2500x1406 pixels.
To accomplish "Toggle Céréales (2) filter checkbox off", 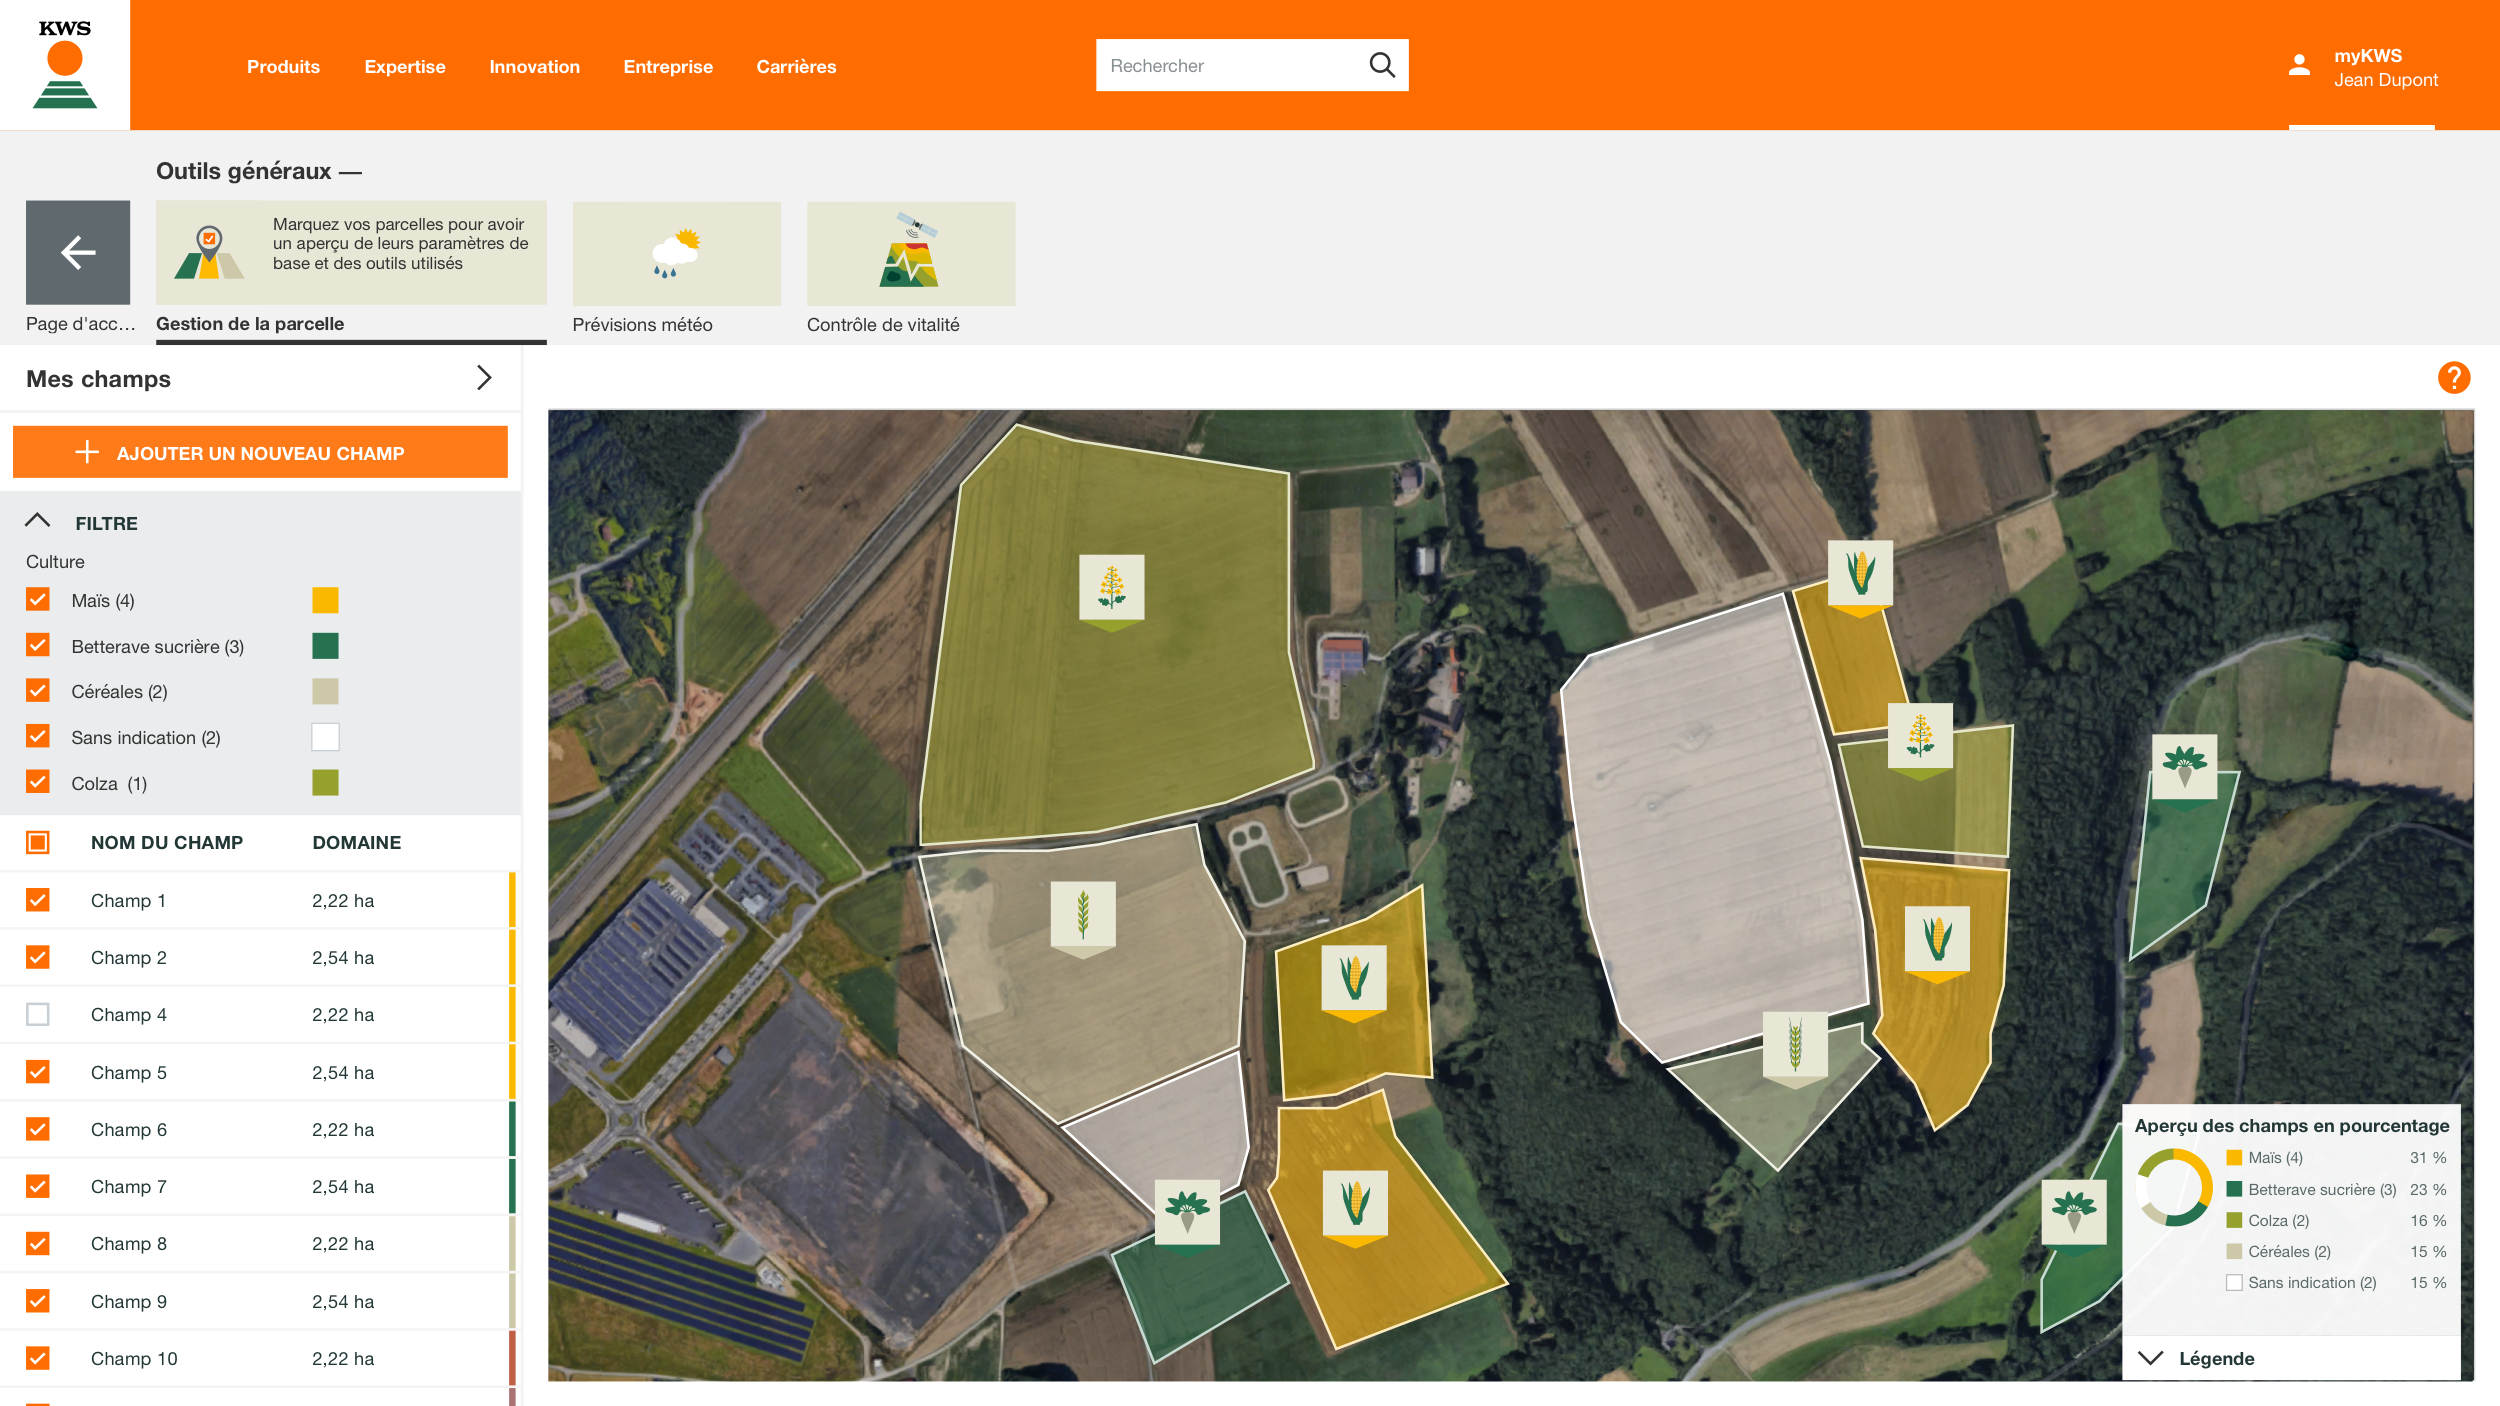I will click(38, 690).
